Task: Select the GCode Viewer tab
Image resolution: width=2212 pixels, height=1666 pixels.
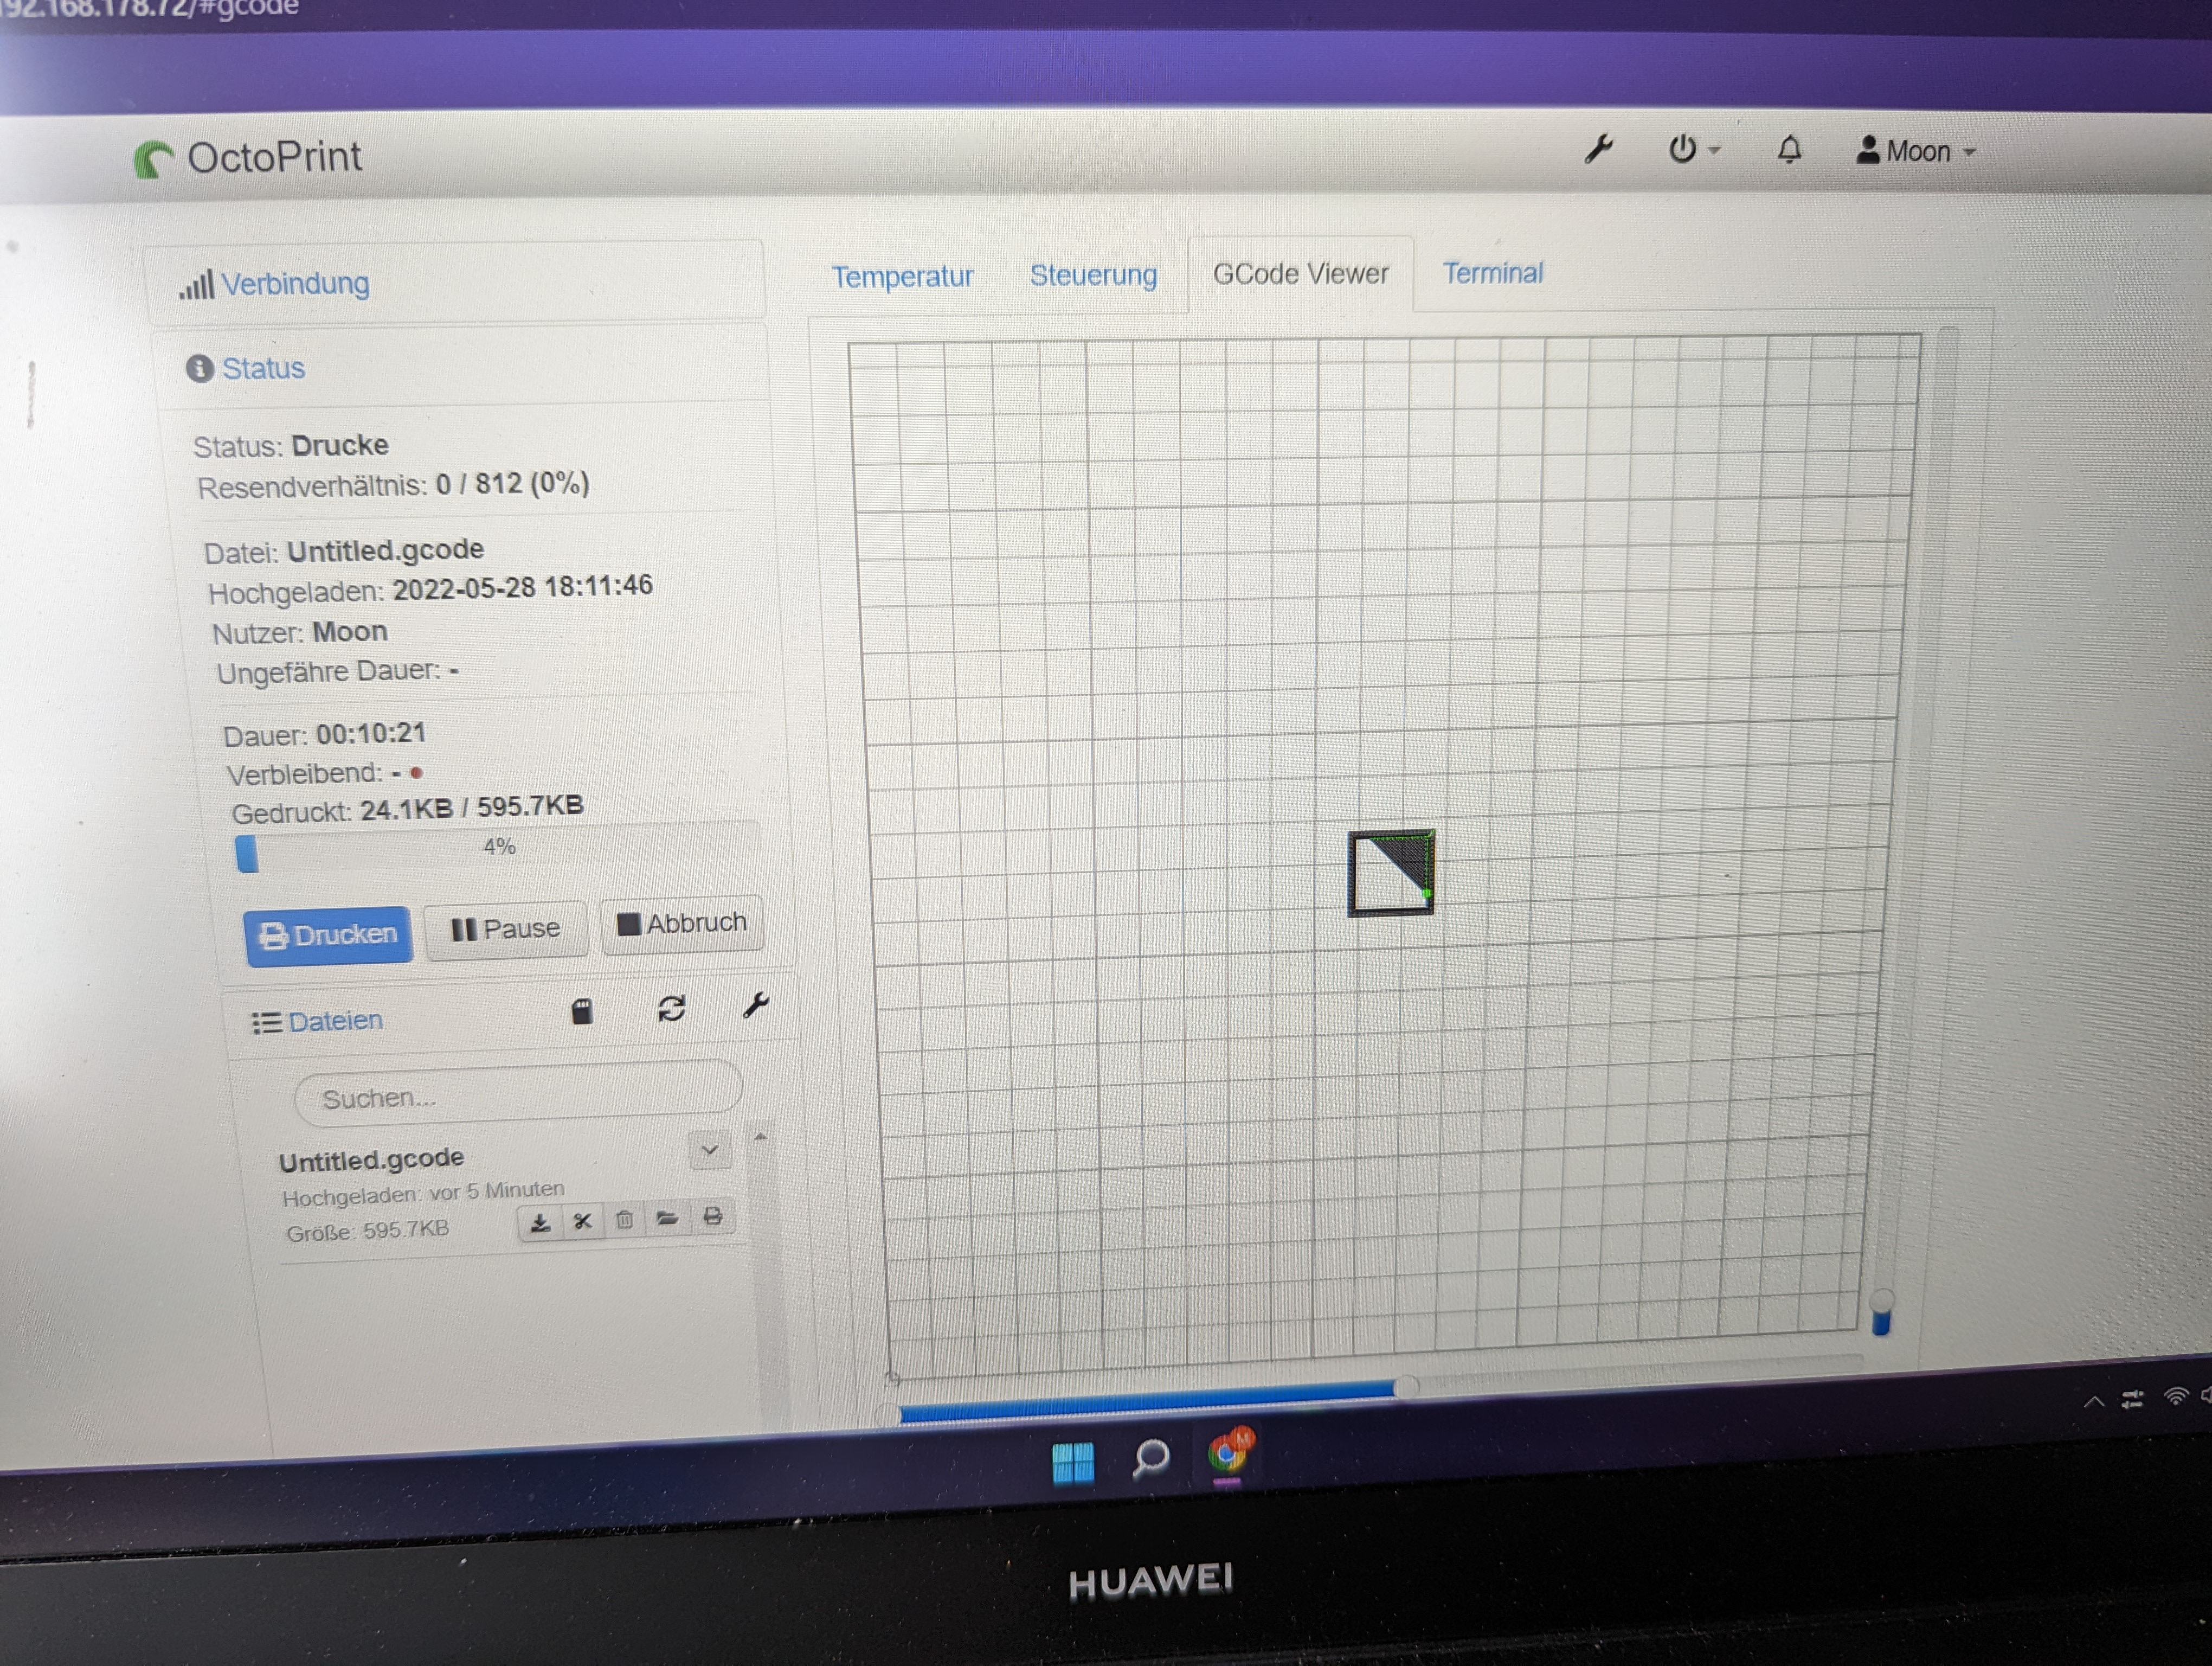Action: click(1300, 274)
